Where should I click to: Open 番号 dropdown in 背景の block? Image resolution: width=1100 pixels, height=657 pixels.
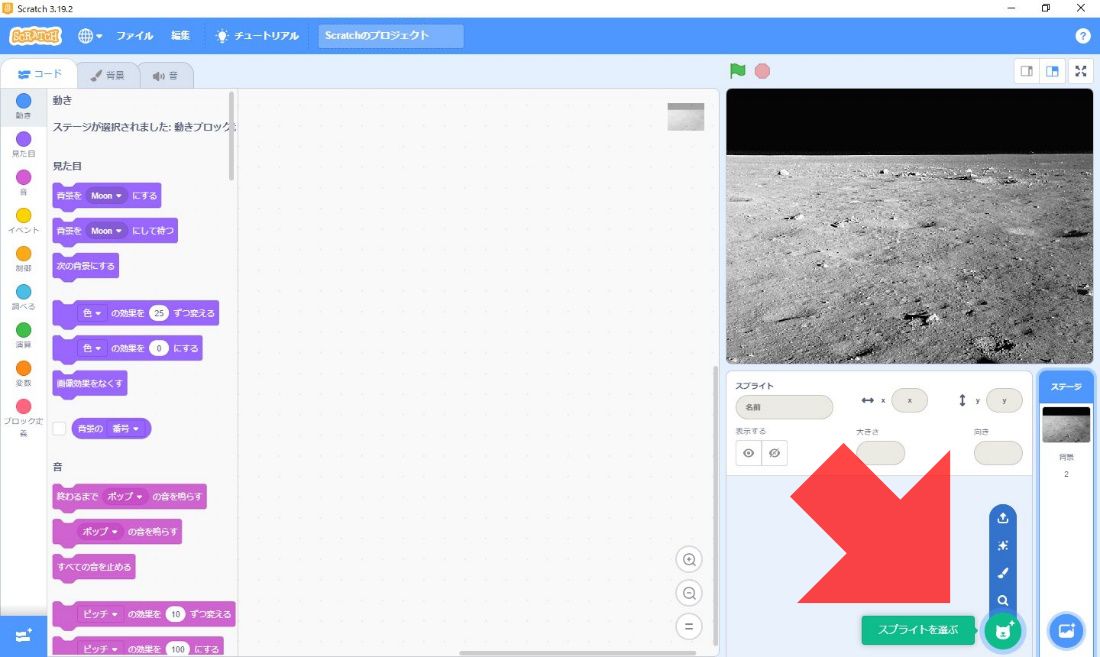(125, 428)
